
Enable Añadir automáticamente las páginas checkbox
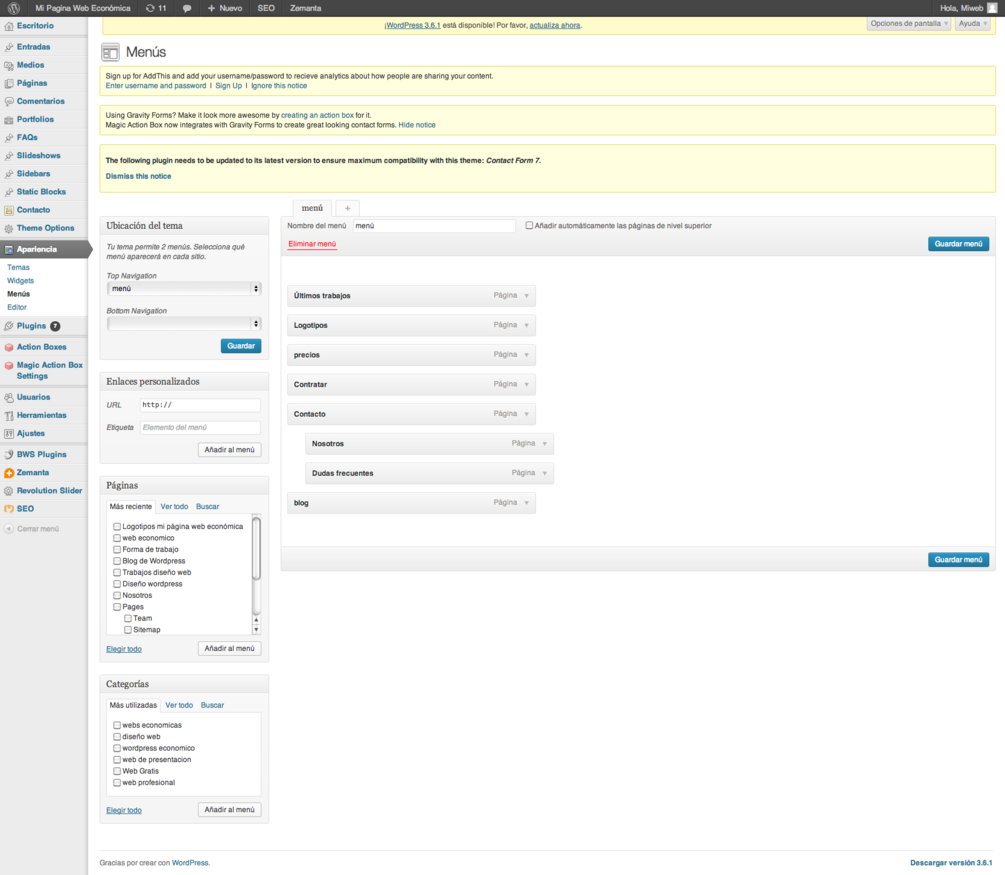(529, 226)
